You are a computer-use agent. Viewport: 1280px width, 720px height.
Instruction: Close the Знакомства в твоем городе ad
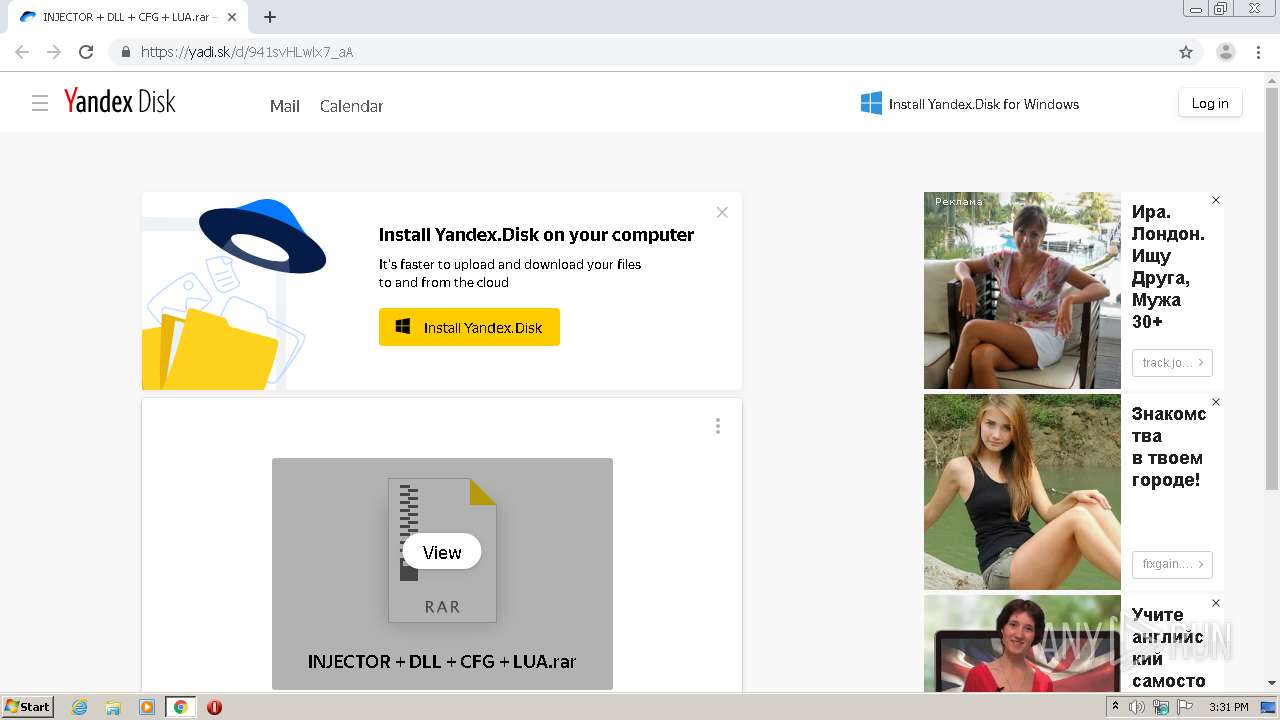click(1216, 402)
